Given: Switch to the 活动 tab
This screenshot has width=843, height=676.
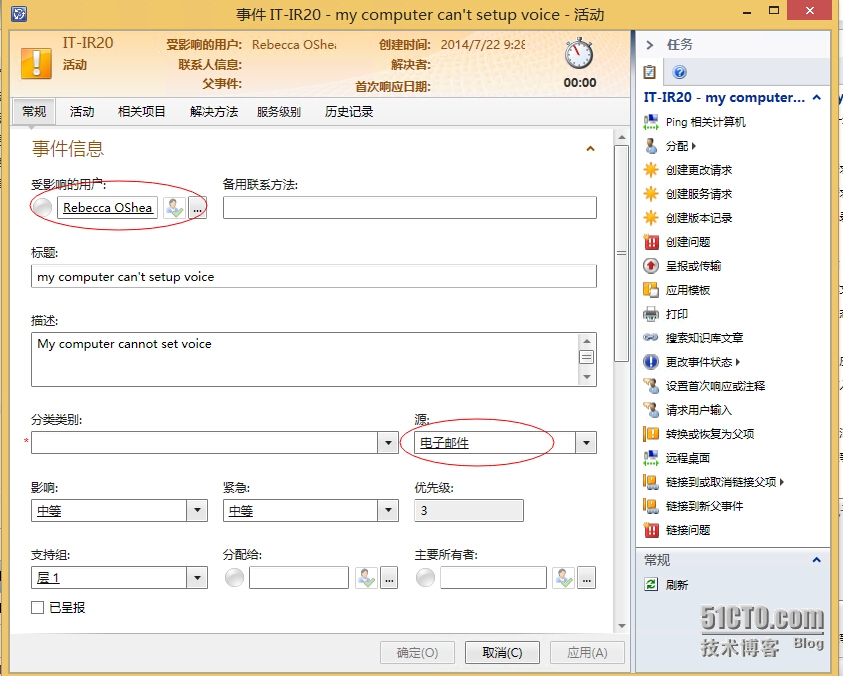Looking at the screenshot, I should coord(82,111).
